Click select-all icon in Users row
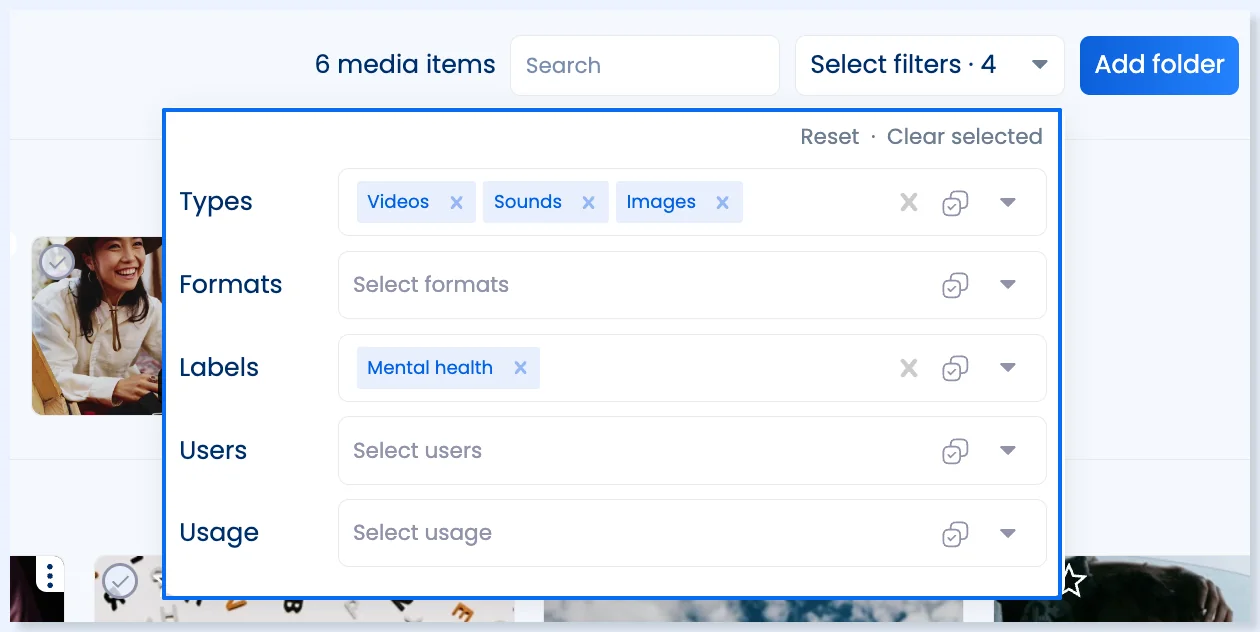Image resolution: width=1260 pixels, height=632 pixels. click(955, 452)
